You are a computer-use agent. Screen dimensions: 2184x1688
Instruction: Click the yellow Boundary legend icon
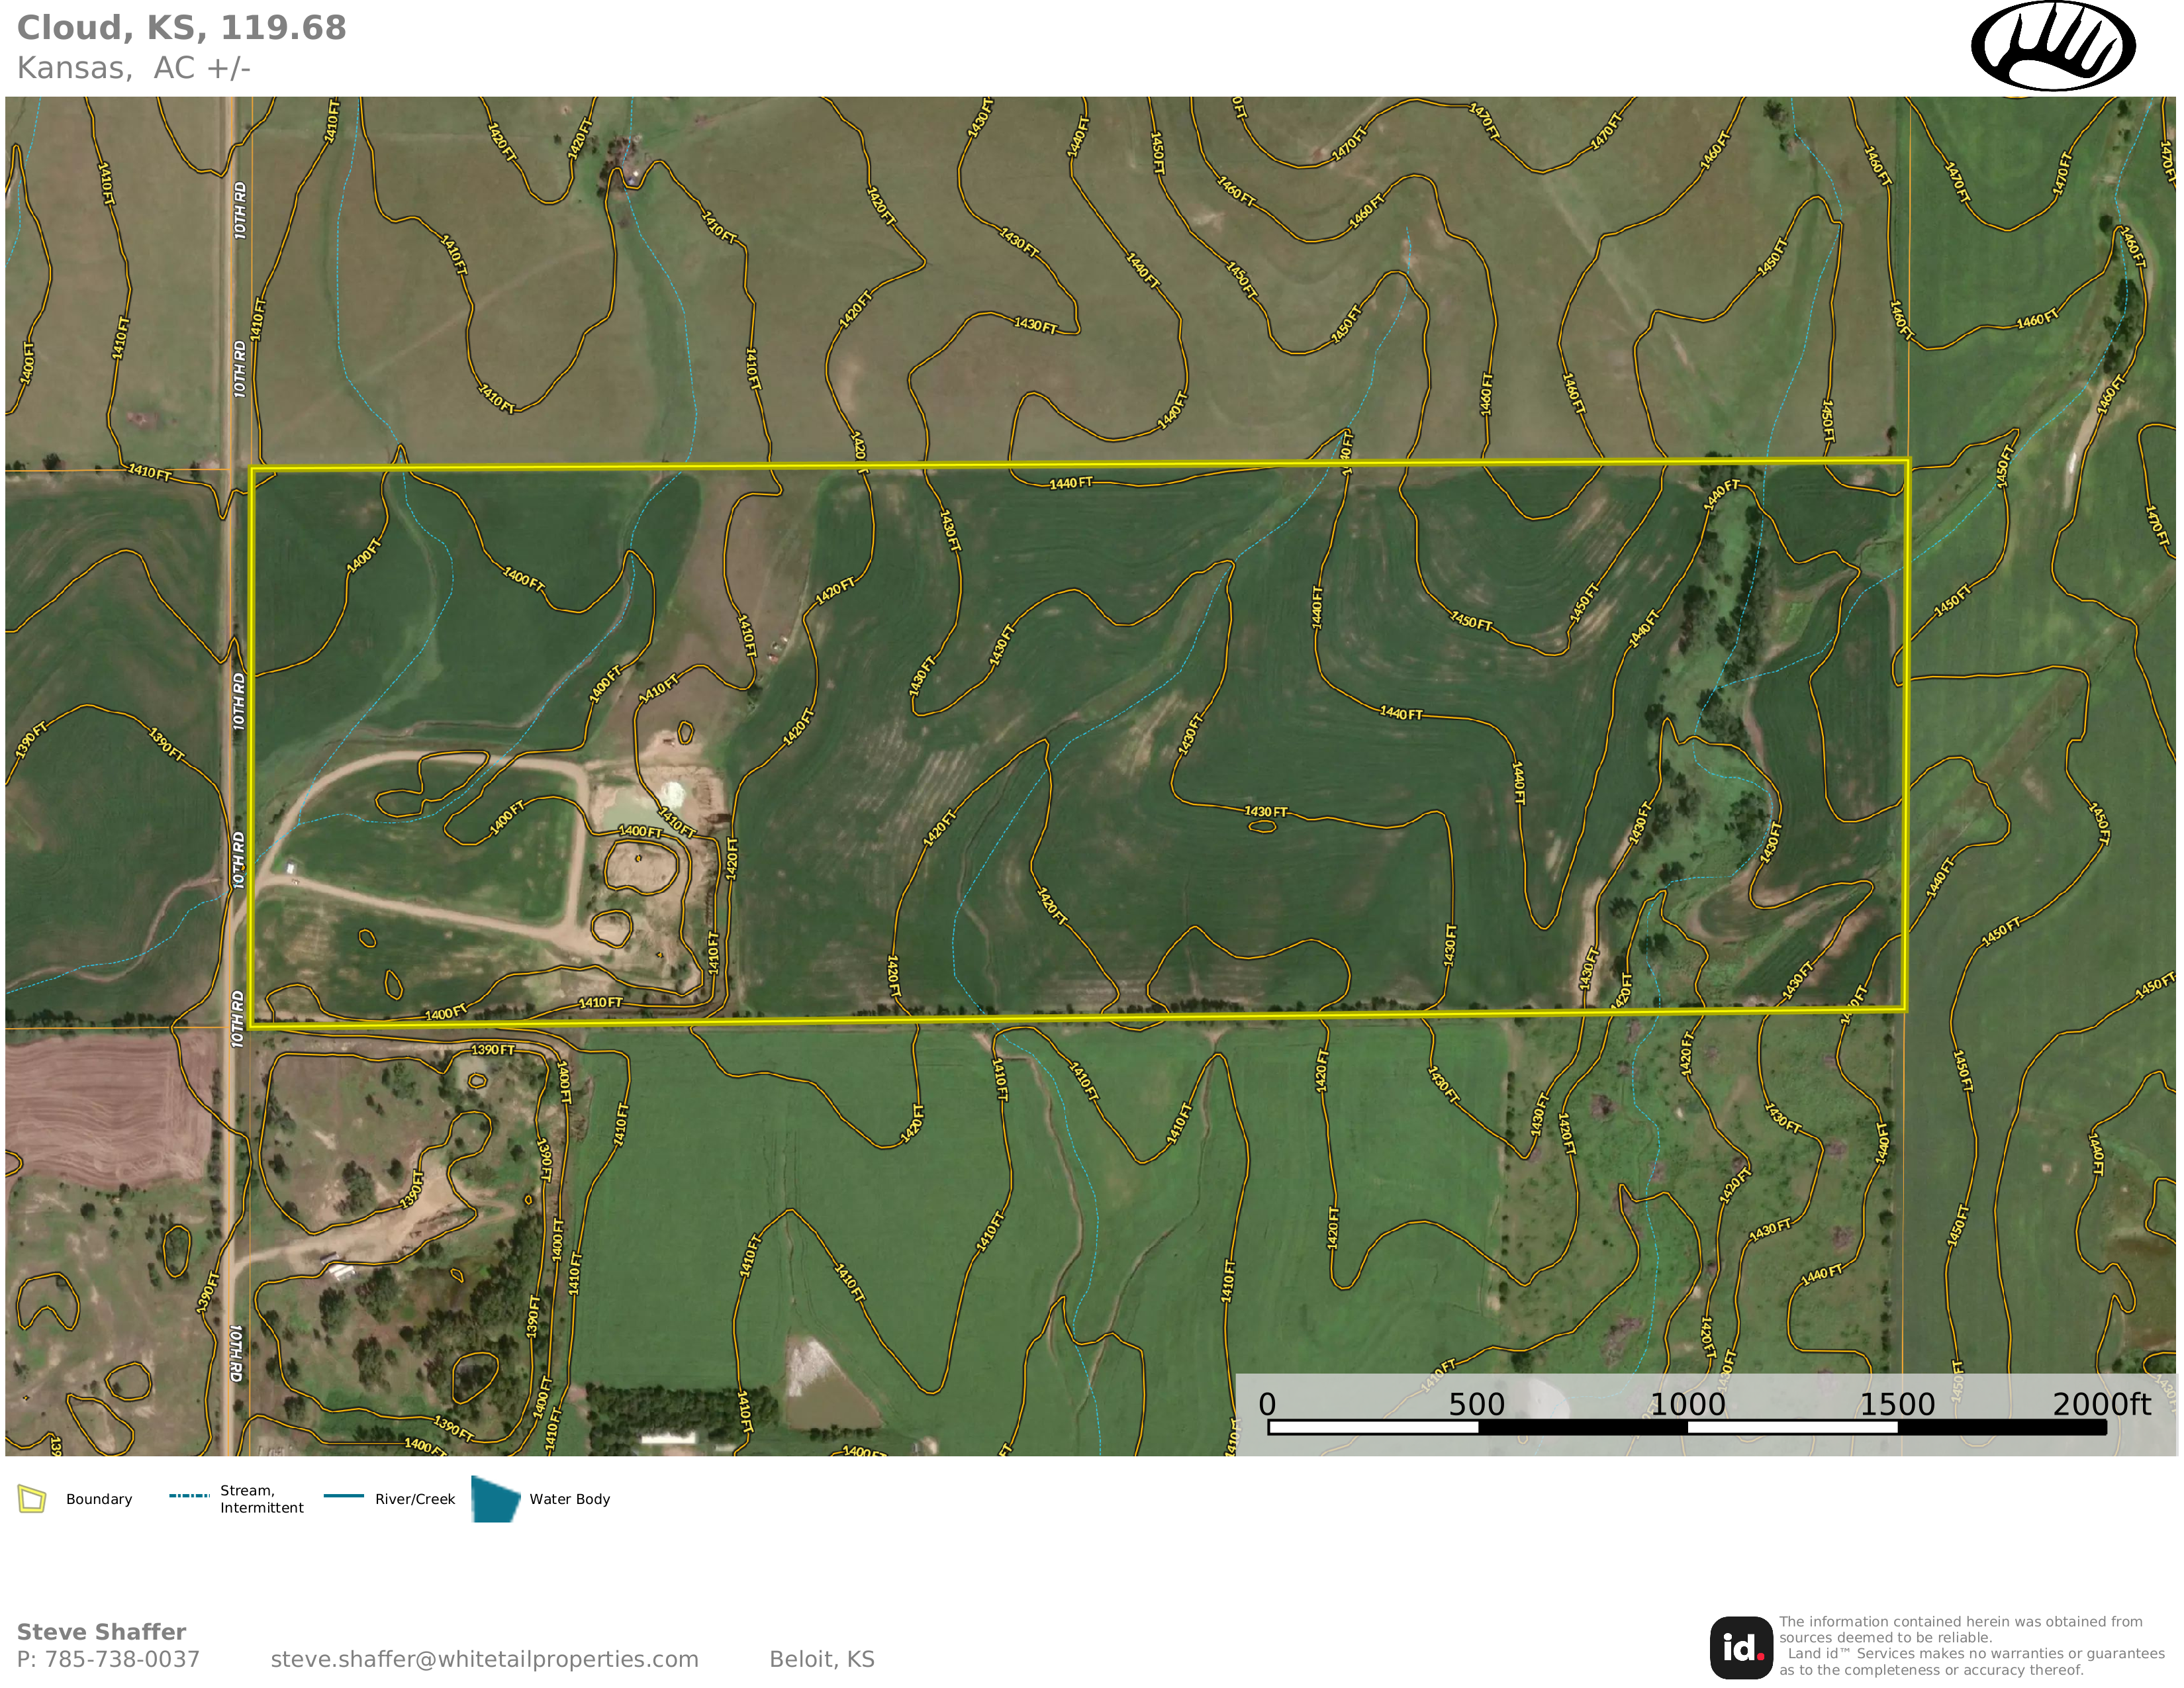coord(32,1499)
